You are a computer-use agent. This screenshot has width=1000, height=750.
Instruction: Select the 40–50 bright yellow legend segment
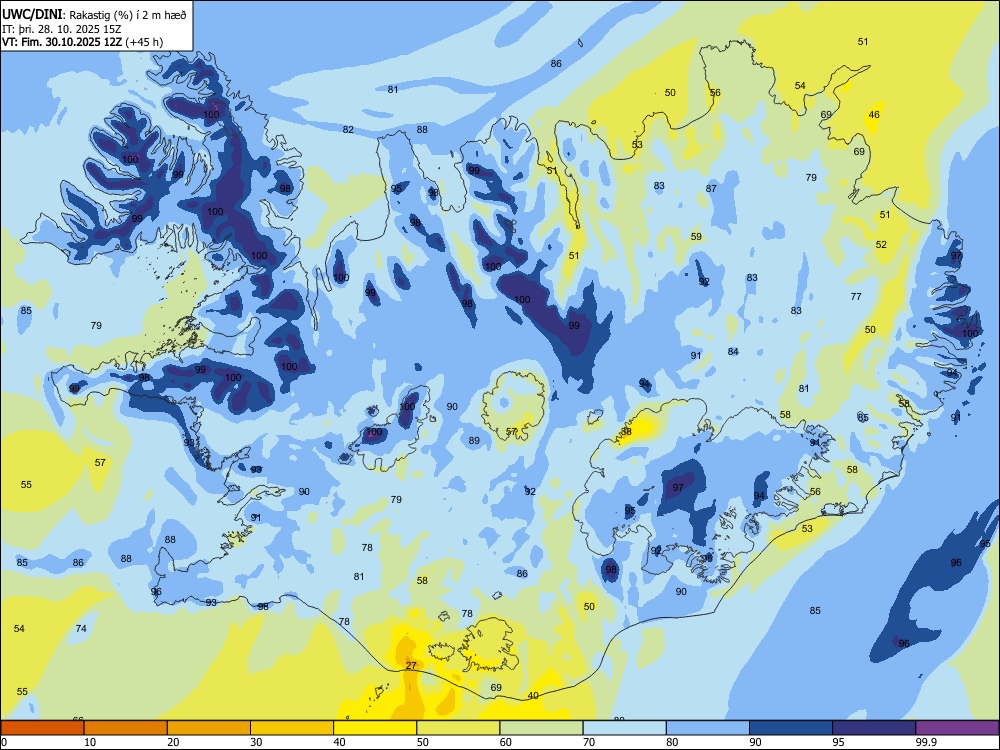coord(375,728)
